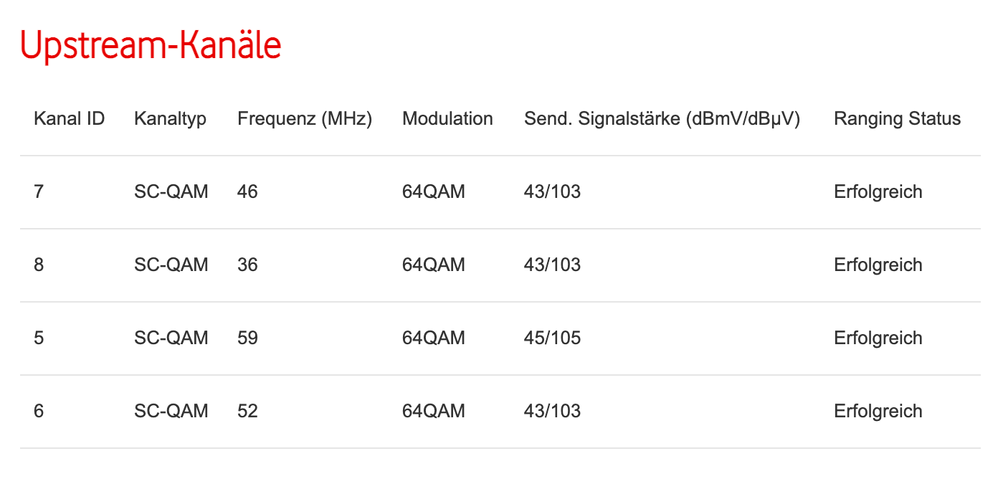Select the channel ID 7 cell
Screen dimensions: 998x479
(39, 192)
